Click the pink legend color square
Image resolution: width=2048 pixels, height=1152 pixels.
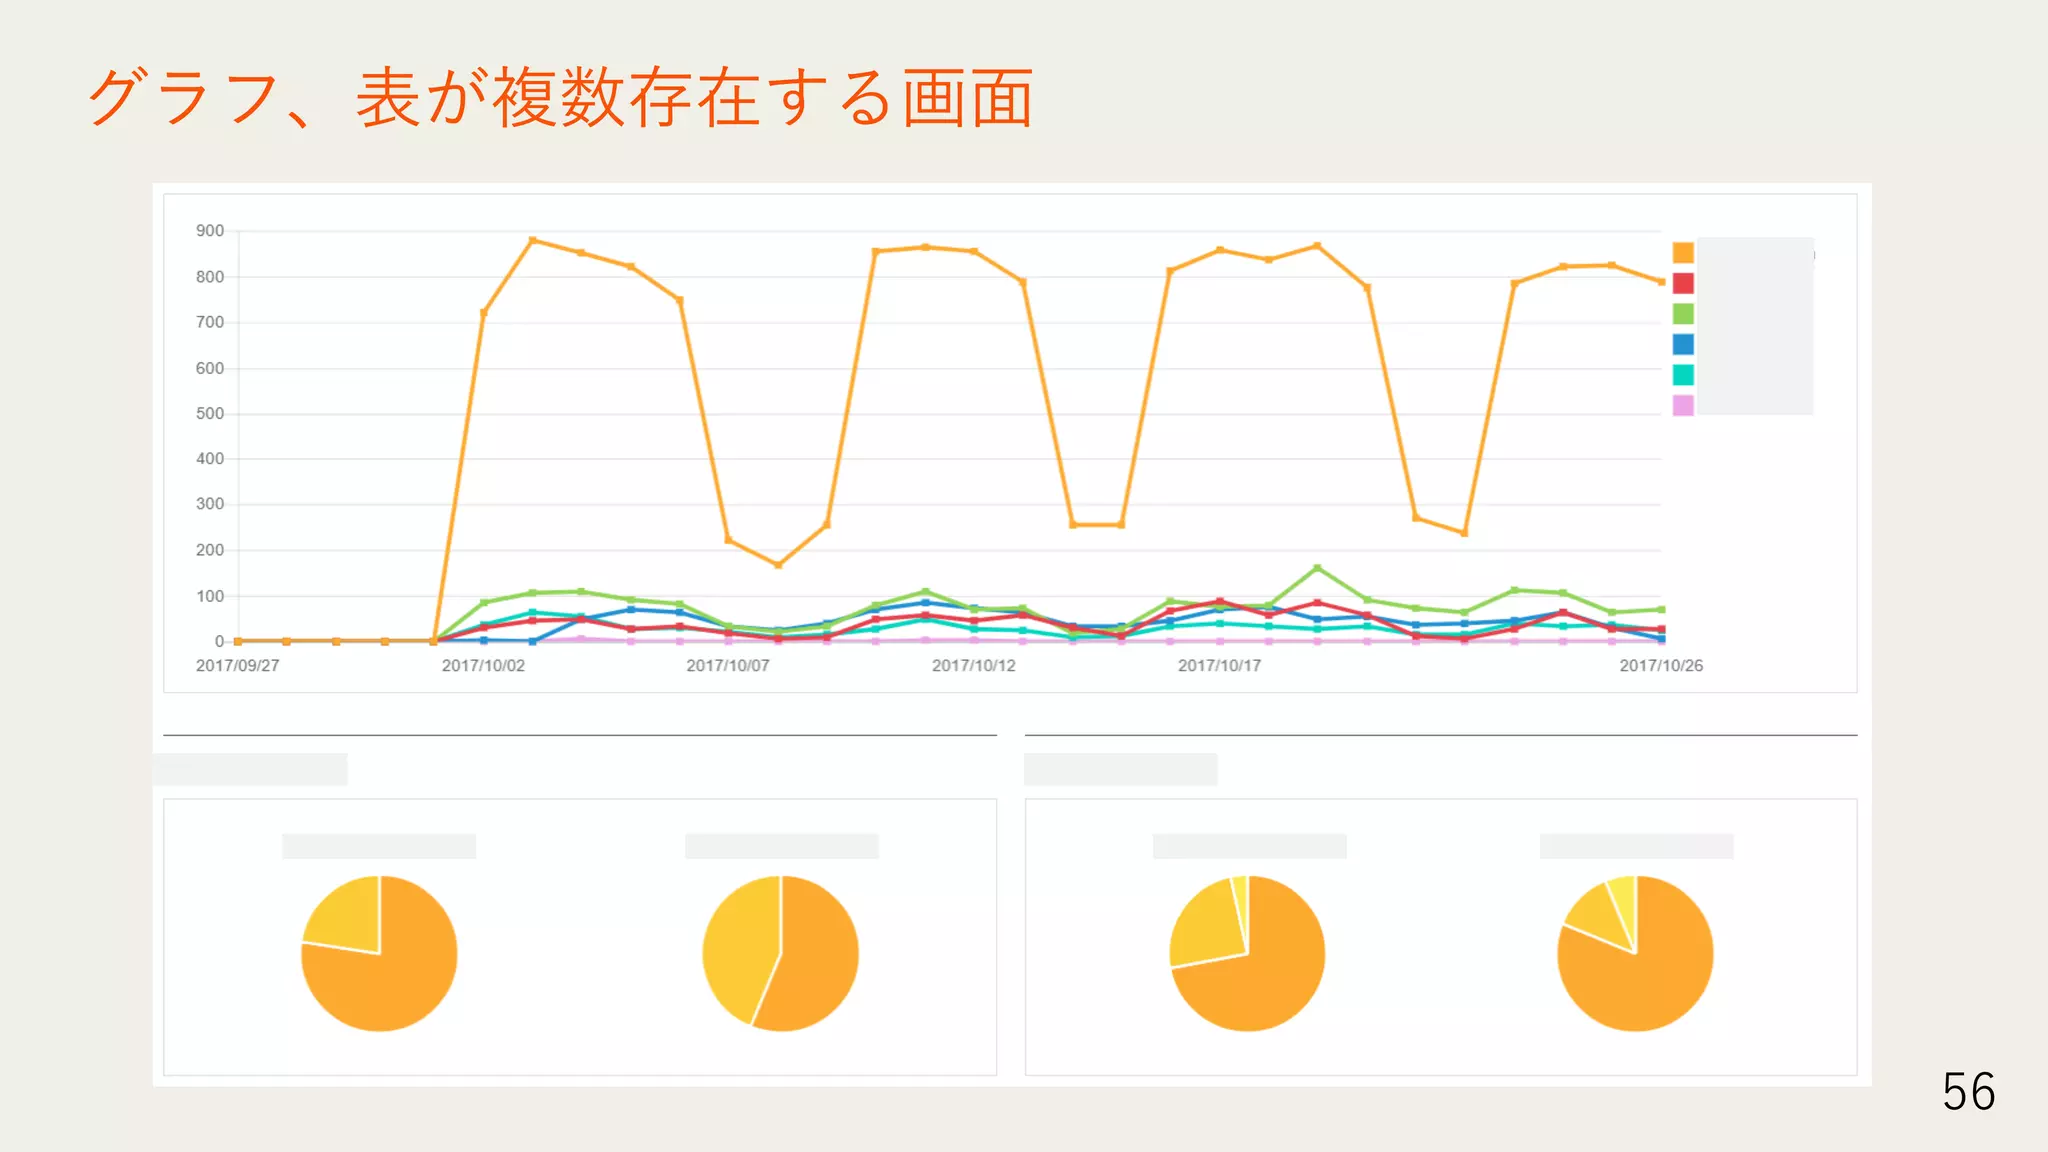pyautogui.click(x=1683, y=405)
